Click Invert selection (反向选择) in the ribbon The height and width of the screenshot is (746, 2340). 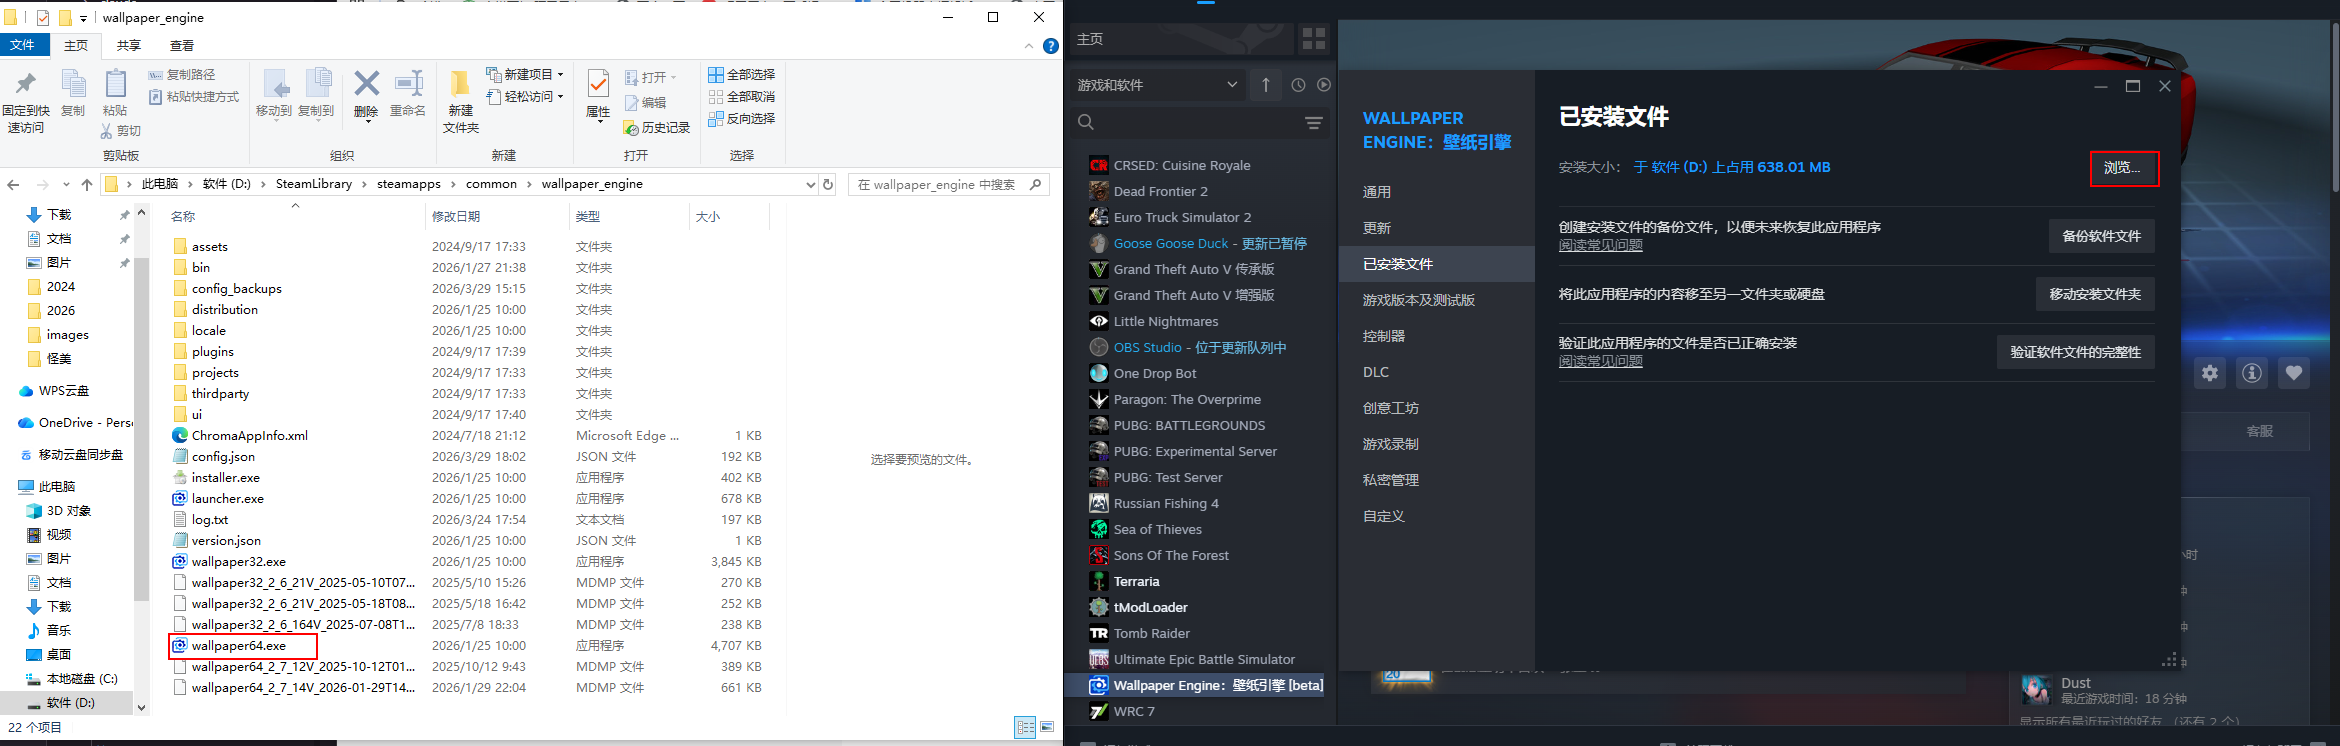(742, 119)
